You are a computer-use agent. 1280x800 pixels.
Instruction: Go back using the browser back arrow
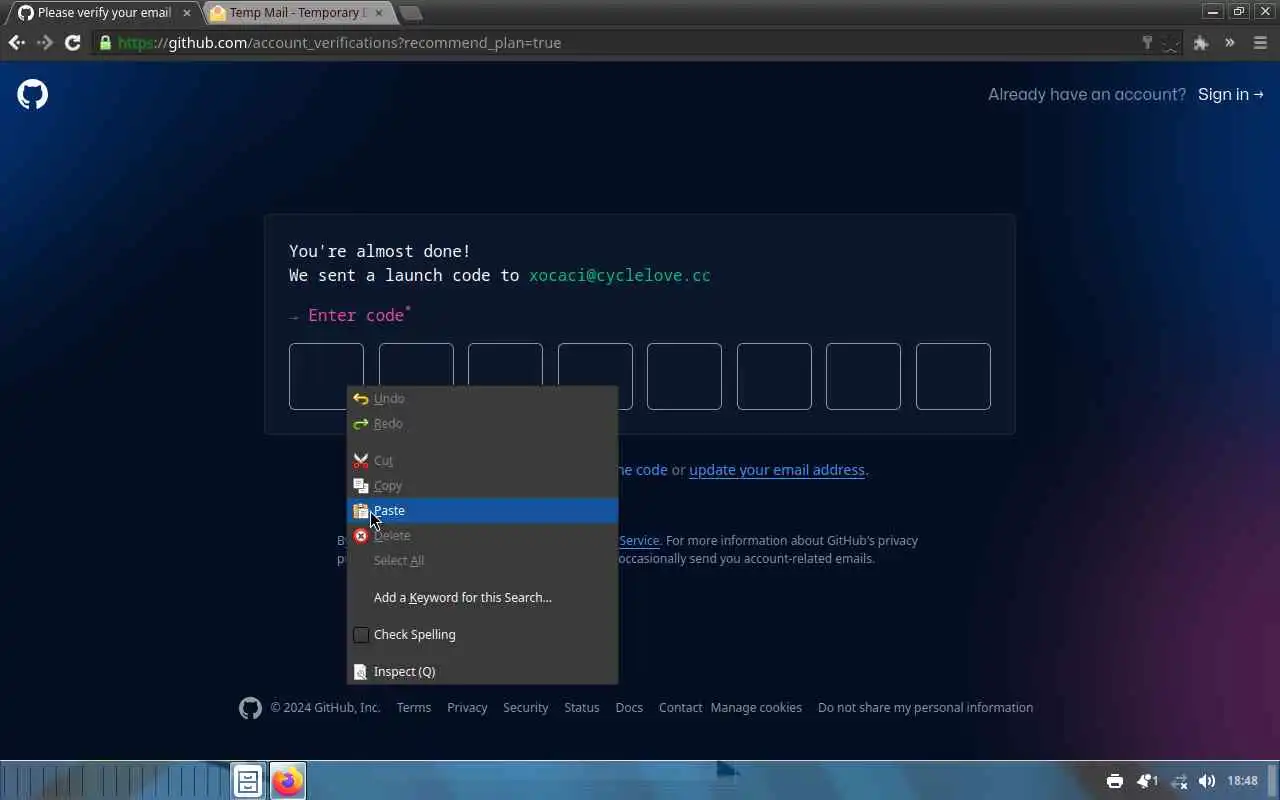(x=16, y=43)
